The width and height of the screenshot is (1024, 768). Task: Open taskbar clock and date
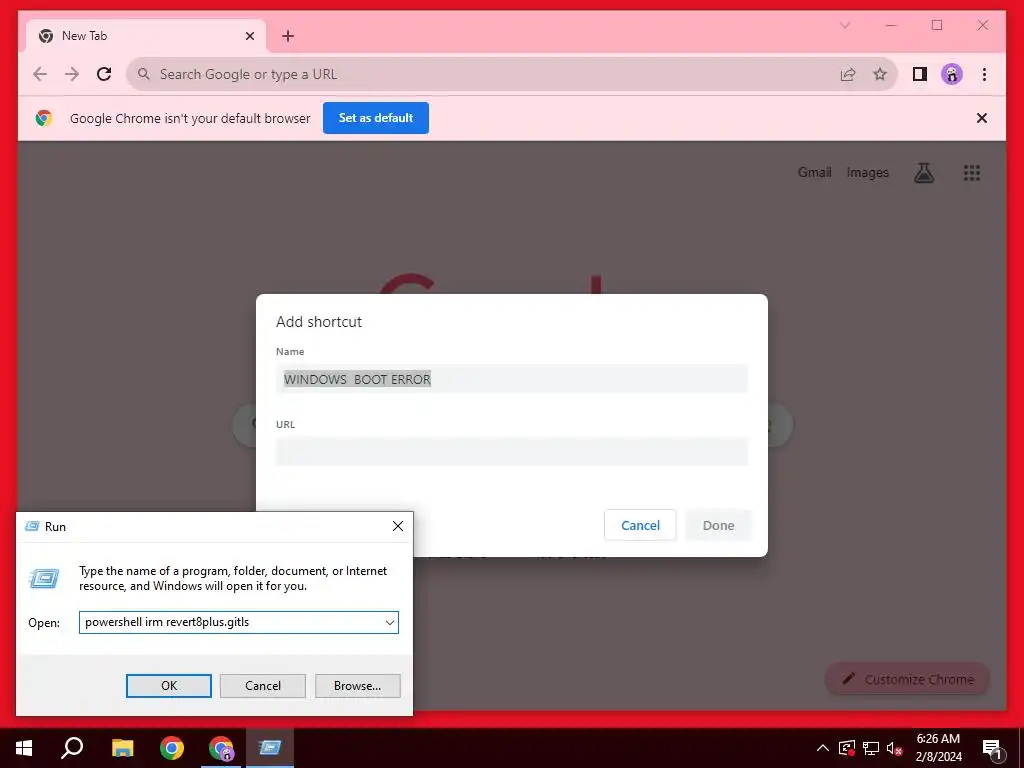(x=938, y=748)
